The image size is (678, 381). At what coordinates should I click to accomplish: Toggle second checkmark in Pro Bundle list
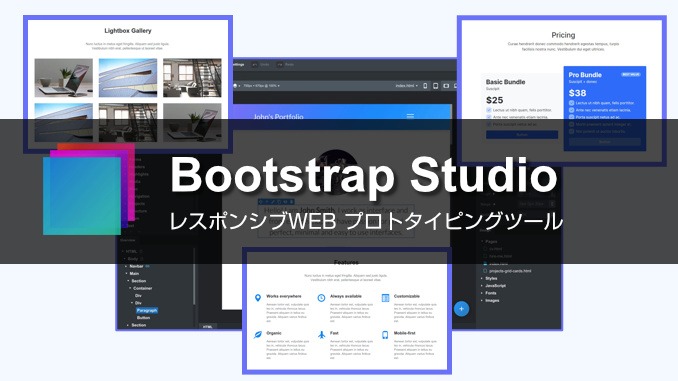click(572, 110)
